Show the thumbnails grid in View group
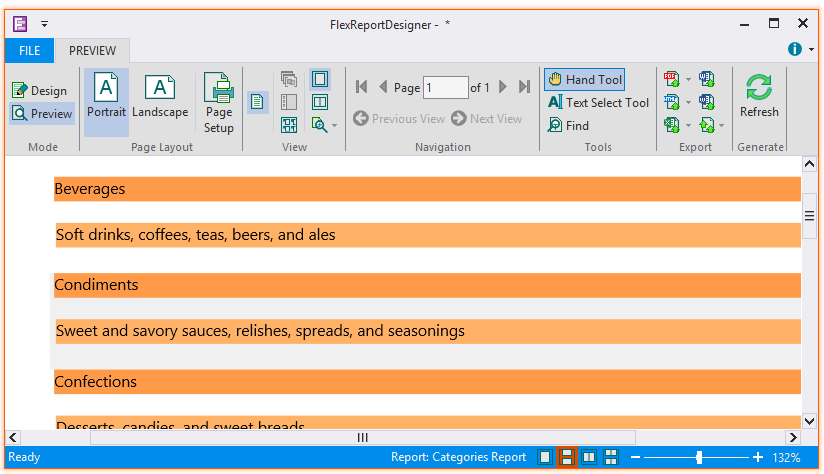 (x=289, y=125)
